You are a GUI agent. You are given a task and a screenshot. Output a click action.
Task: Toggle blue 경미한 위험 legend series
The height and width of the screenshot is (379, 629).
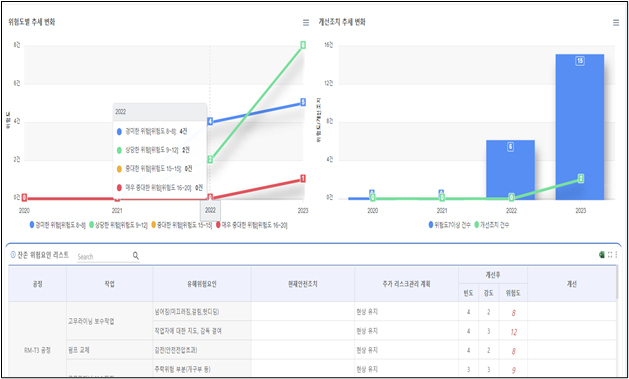pyautogui.click(x=58, y=225)
